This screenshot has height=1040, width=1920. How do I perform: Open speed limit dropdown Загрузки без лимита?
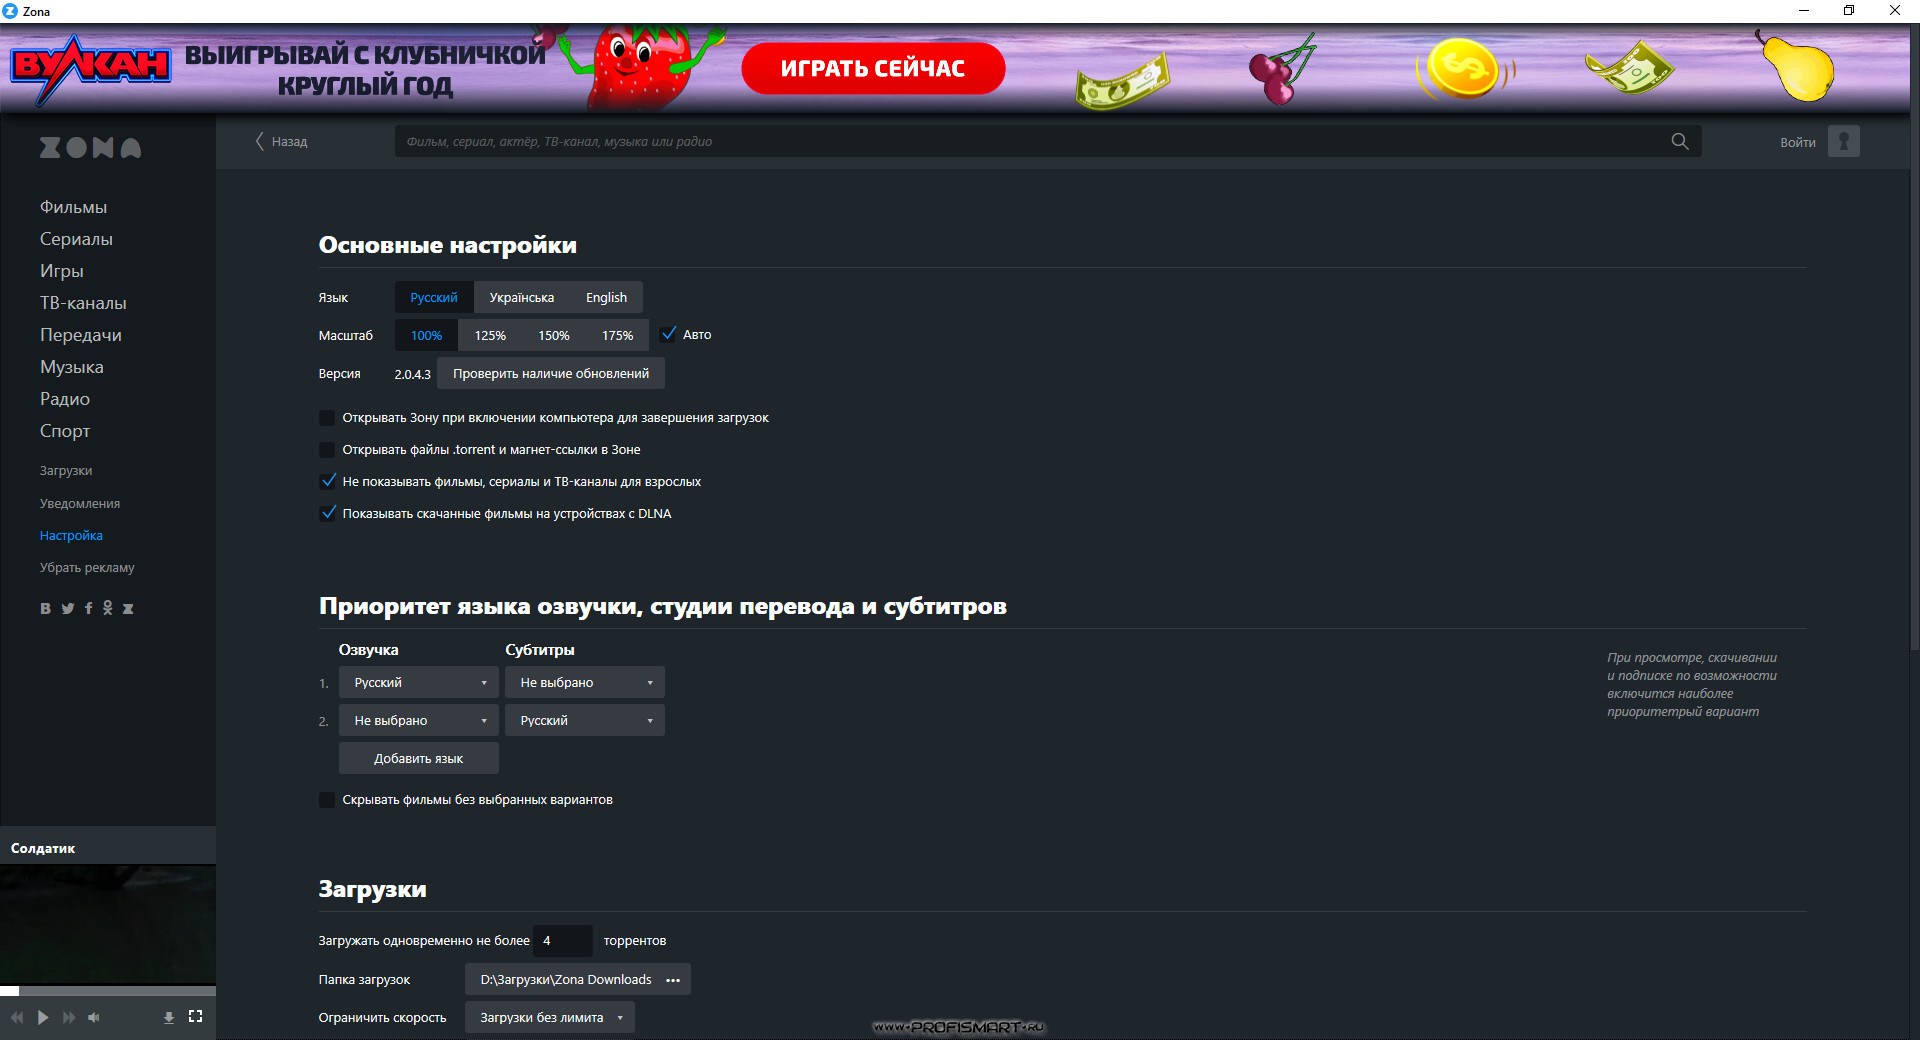coord(549,1017)
